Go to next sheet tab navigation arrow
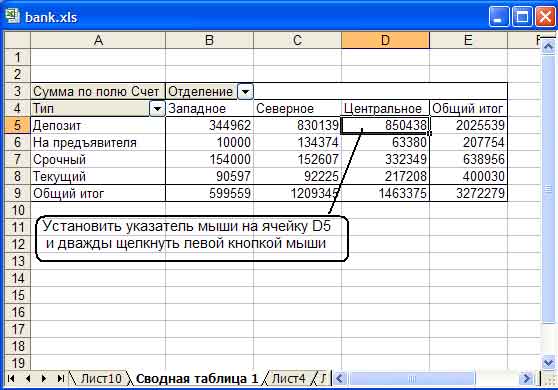The width and height of the screenshot is (558, 390). point(44,378)
